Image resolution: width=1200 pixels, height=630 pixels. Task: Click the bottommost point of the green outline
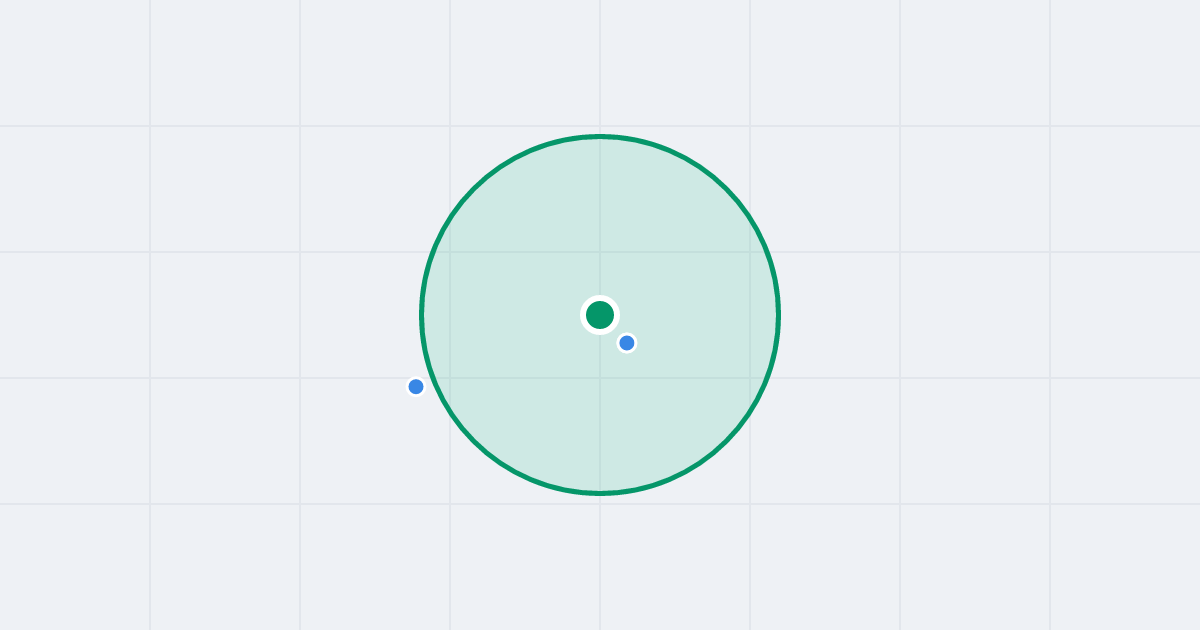(600, 493)
